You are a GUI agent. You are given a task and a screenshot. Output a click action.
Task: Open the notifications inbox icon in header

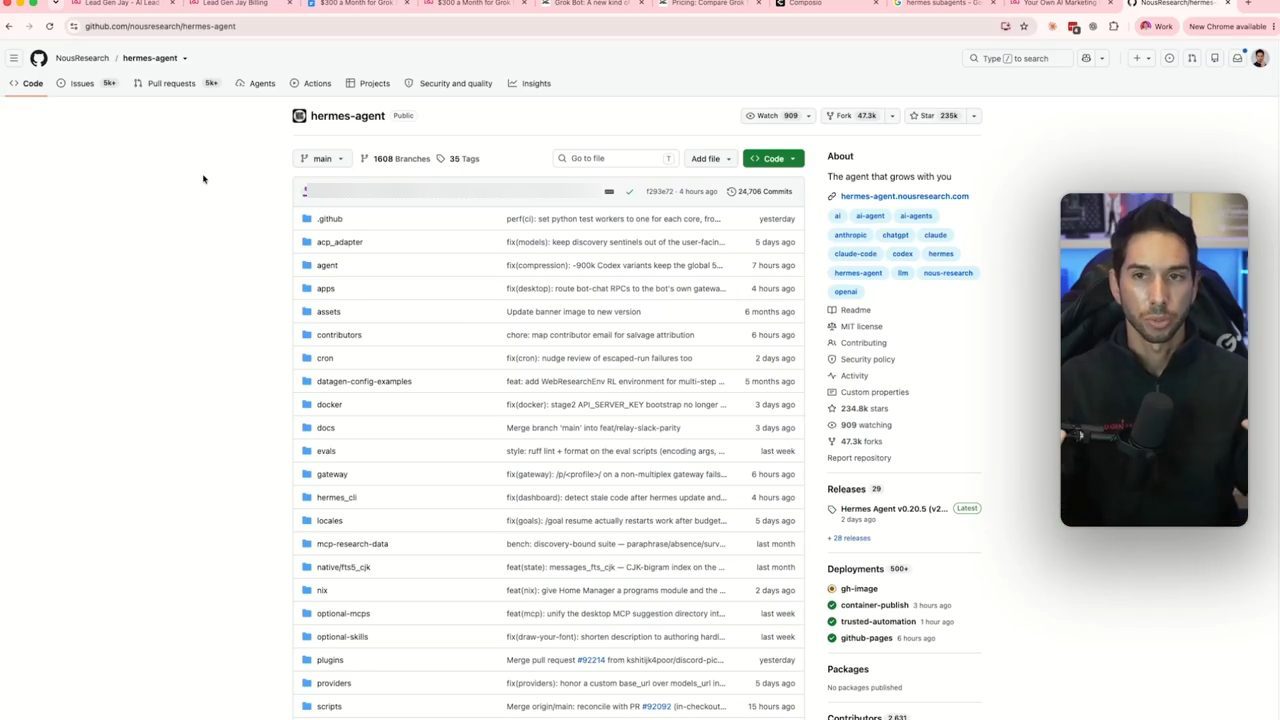tap(1237, 58)
